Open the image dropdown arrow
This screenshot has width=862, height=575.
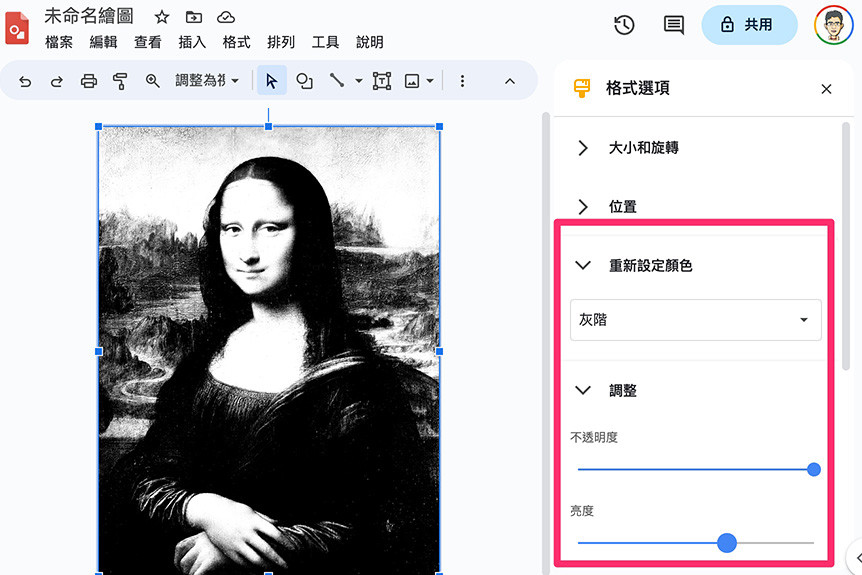[x=430, y=81]
